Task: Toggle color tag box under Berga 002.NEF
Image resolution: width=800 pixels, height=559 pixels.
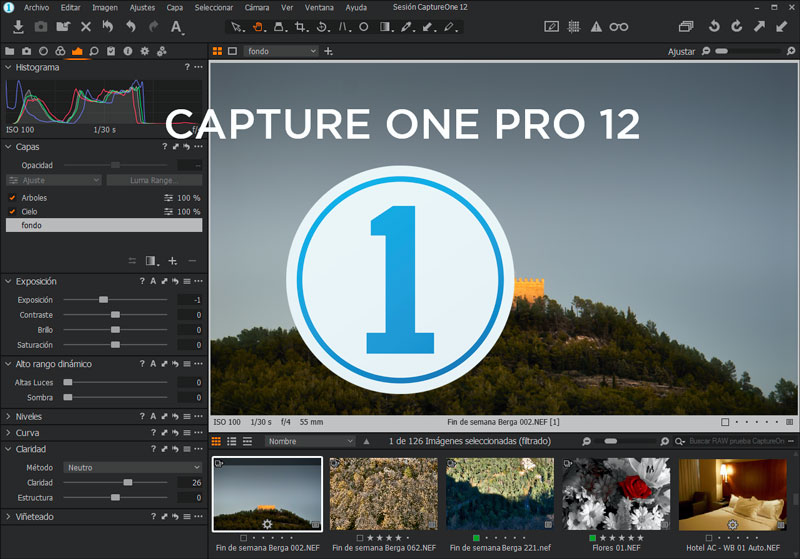Action: point(244,537)
